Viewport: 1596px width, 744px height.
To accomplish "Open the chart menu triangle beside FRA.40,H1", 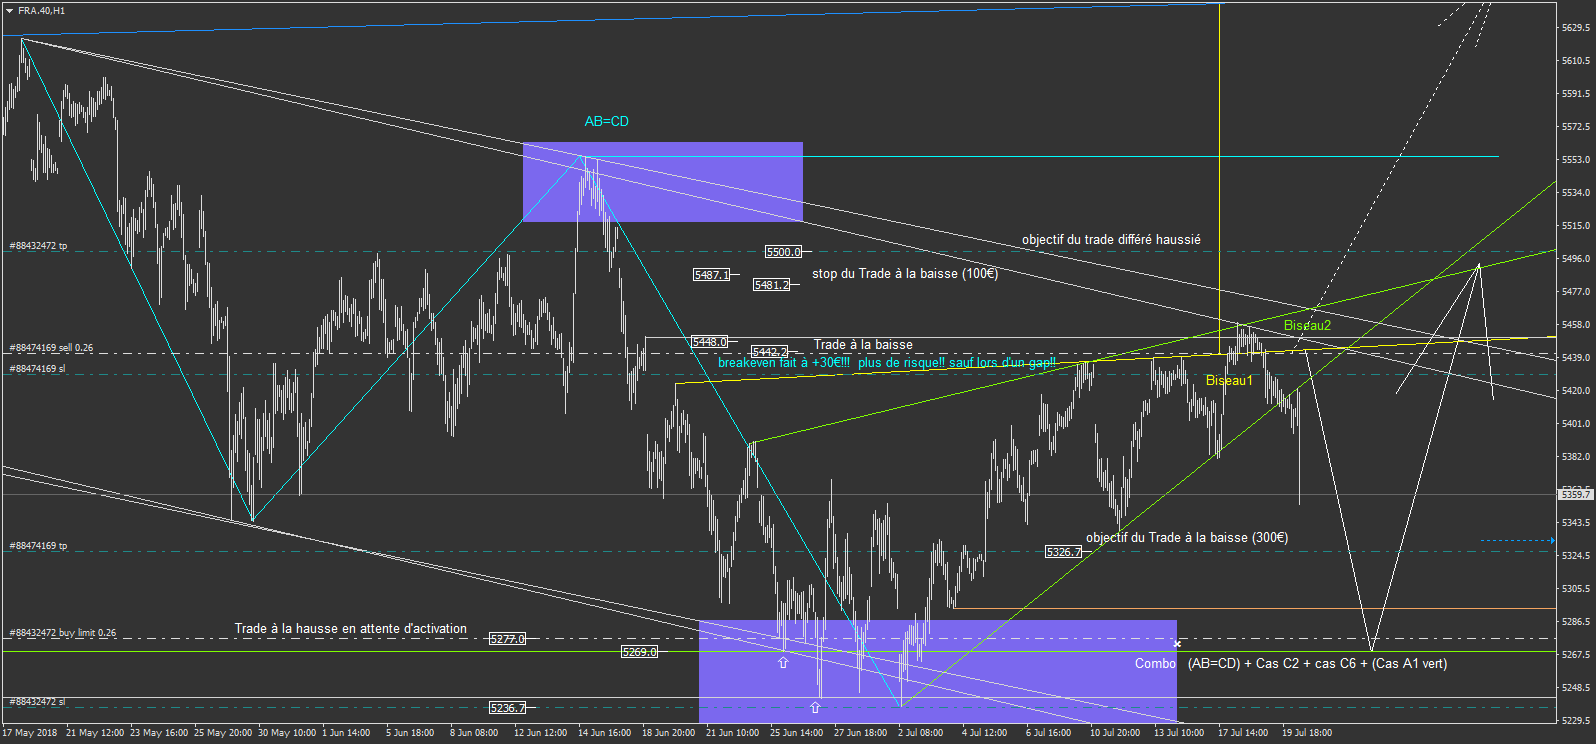I will point(9,11).
